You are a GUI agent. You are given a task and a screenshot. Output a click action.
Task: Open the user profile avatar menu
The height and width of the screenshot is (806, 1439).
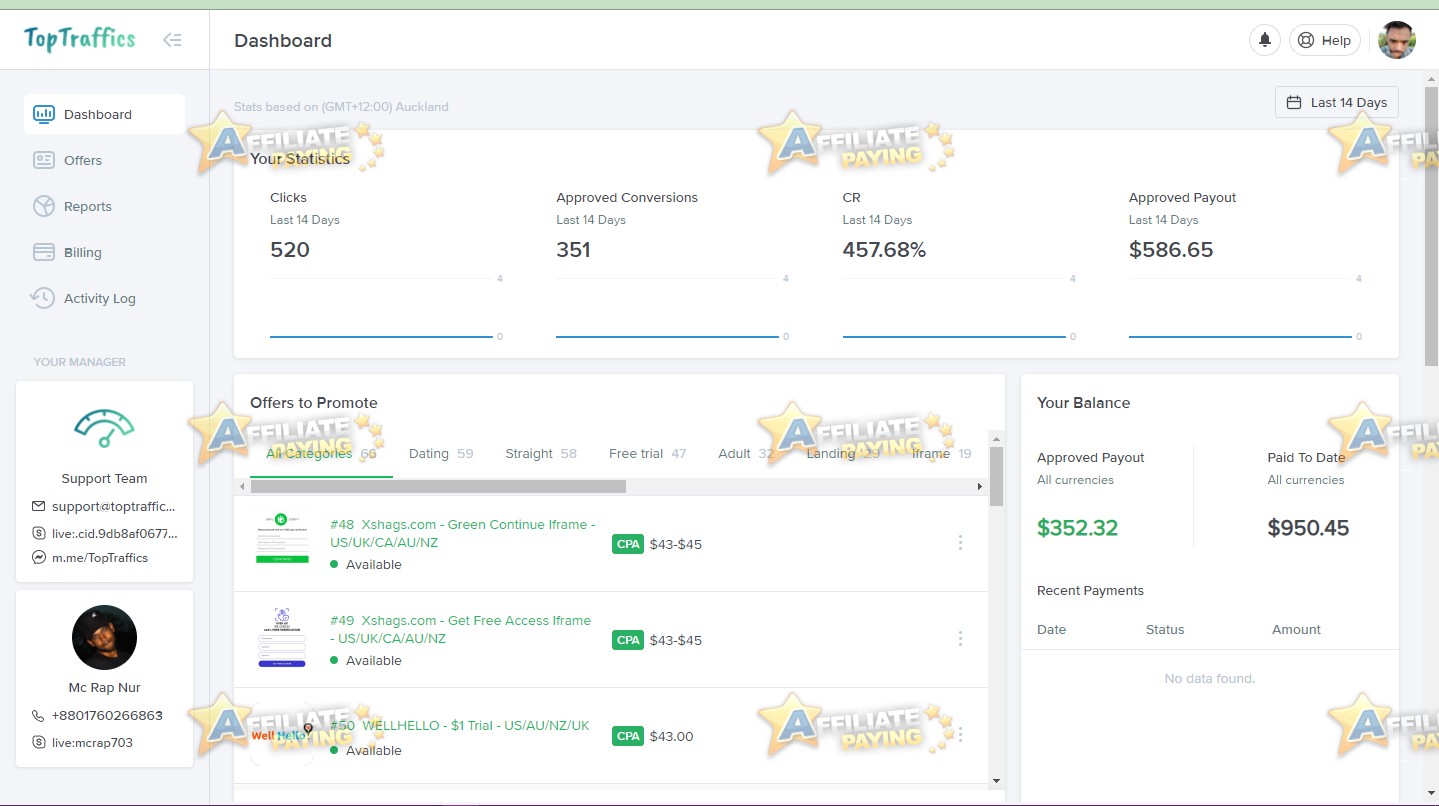1397,40
